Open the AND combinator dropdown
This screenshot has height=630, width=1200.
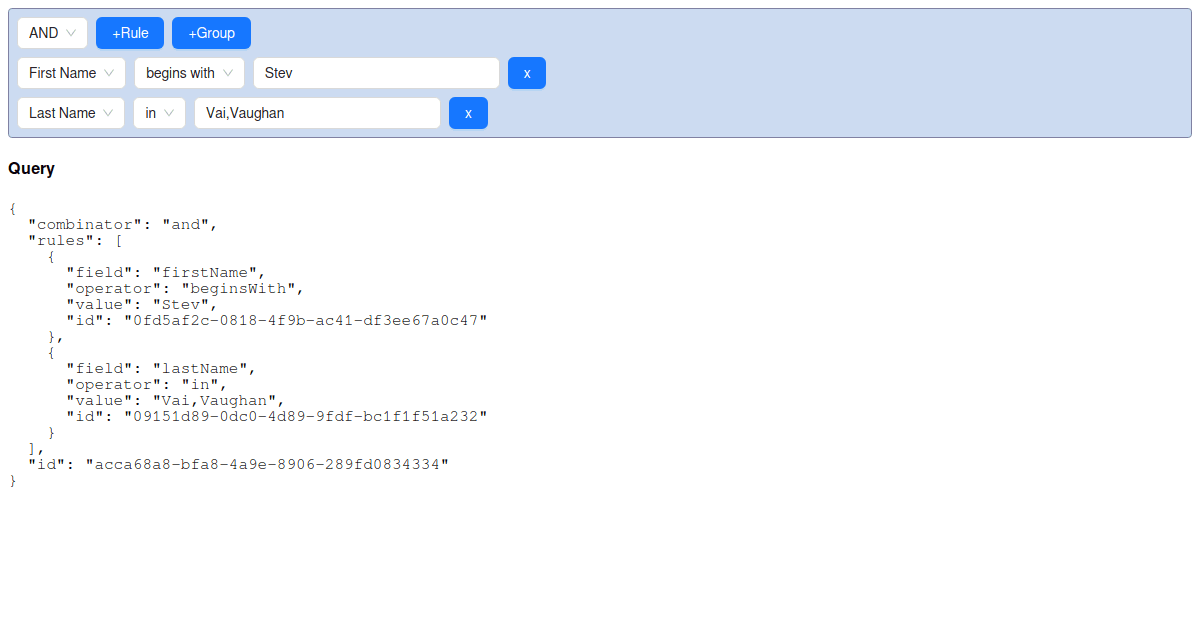(x=50, y=32)
